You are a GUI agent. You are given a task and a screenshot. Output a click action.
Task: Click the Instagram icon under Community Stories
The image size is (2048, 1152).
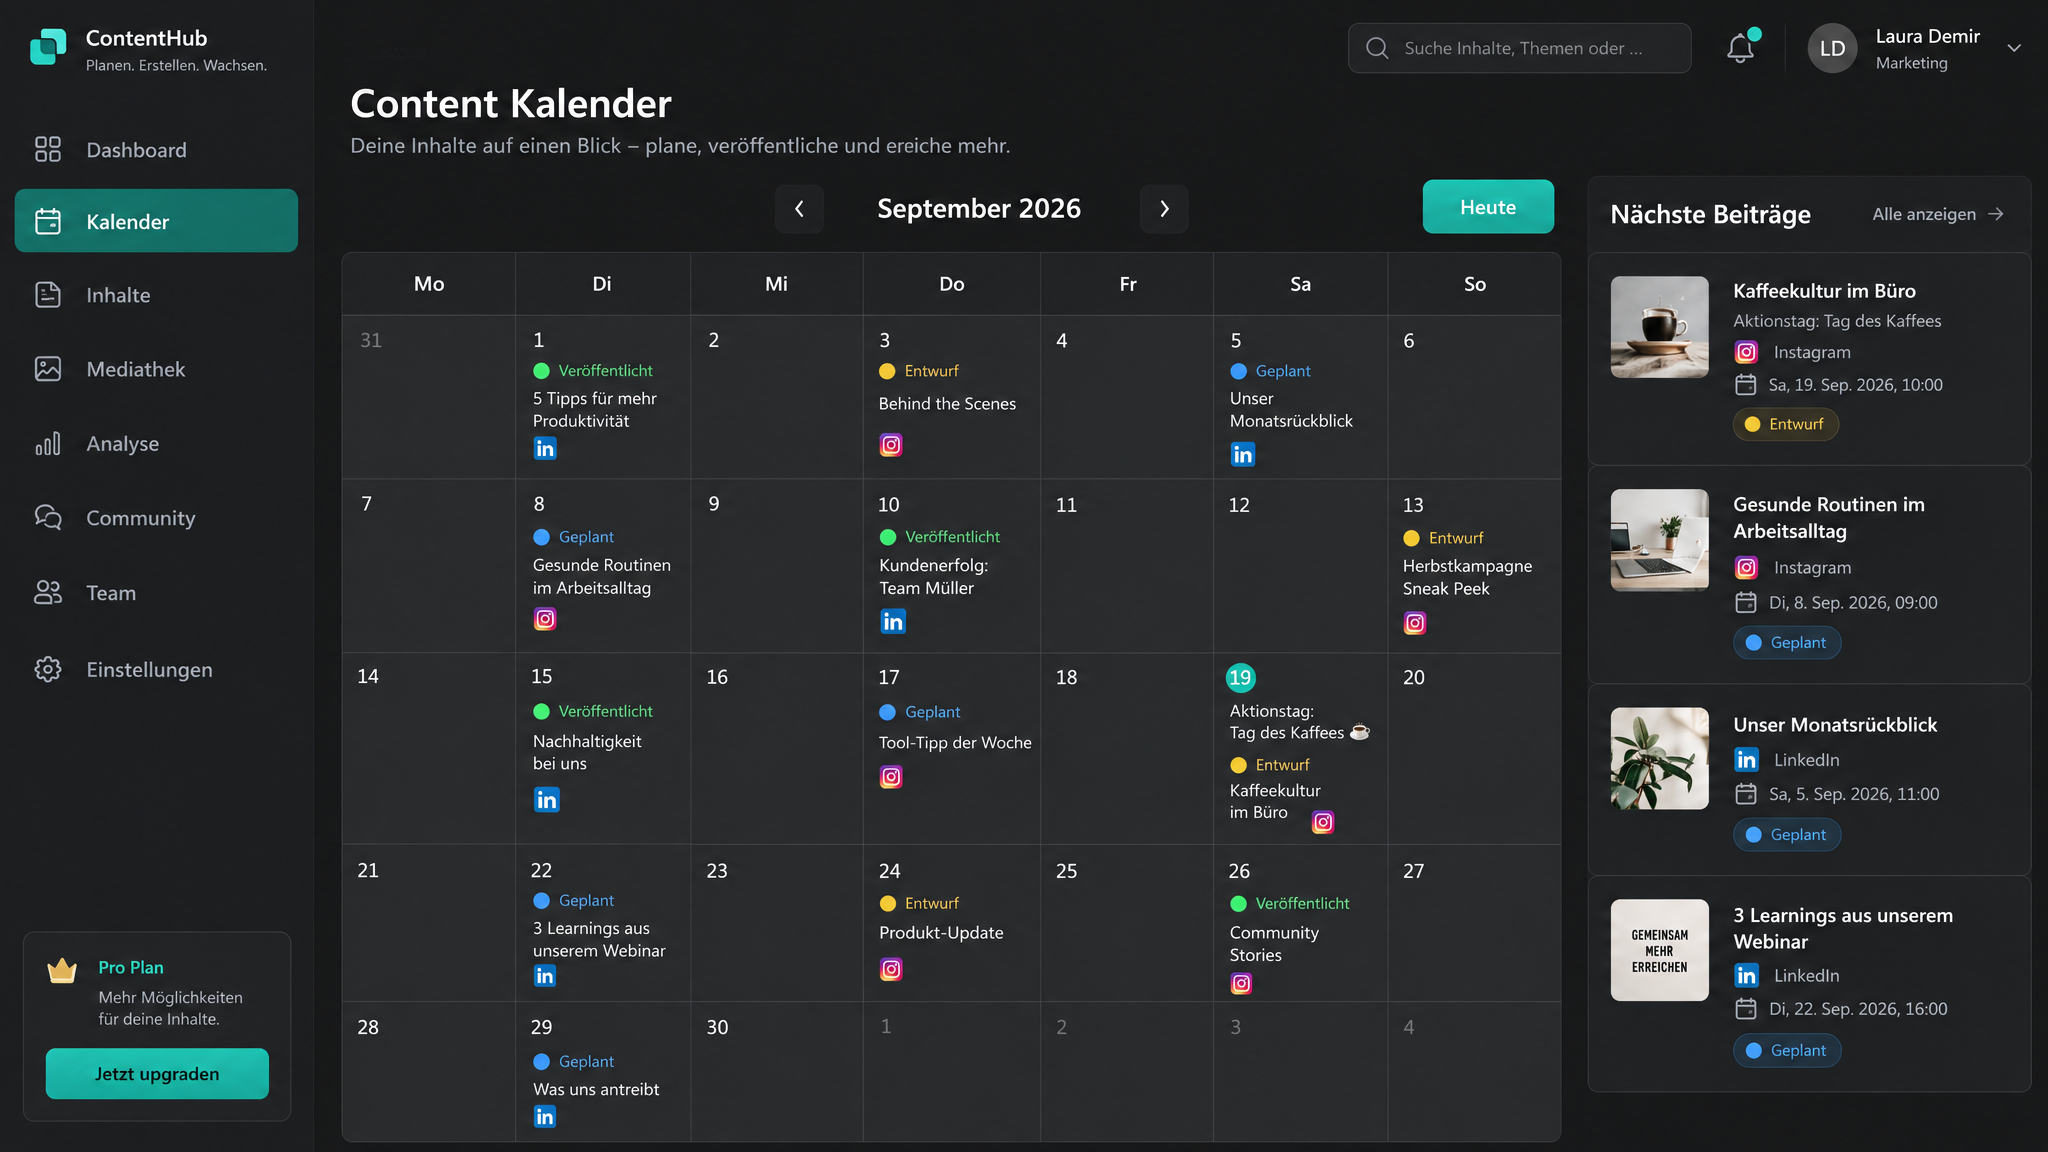[1241, 984]
